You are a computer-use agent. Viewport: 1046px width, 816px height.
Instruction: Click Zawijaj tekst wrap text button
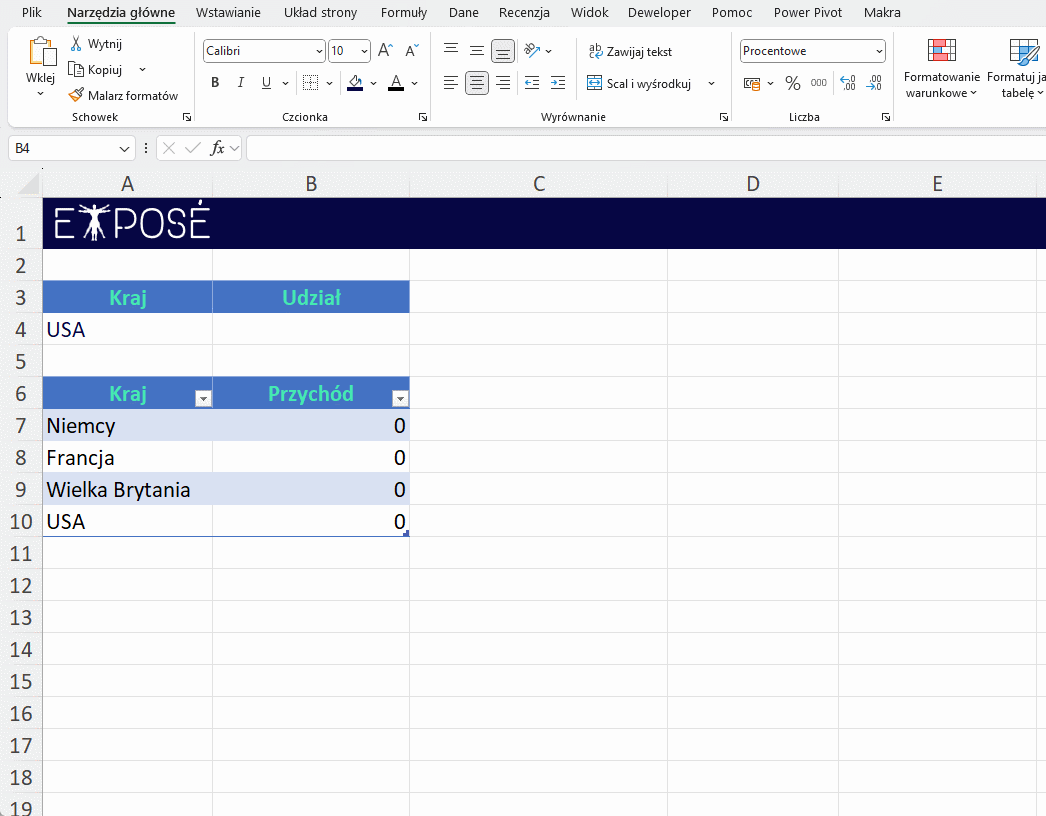[630, 51]
